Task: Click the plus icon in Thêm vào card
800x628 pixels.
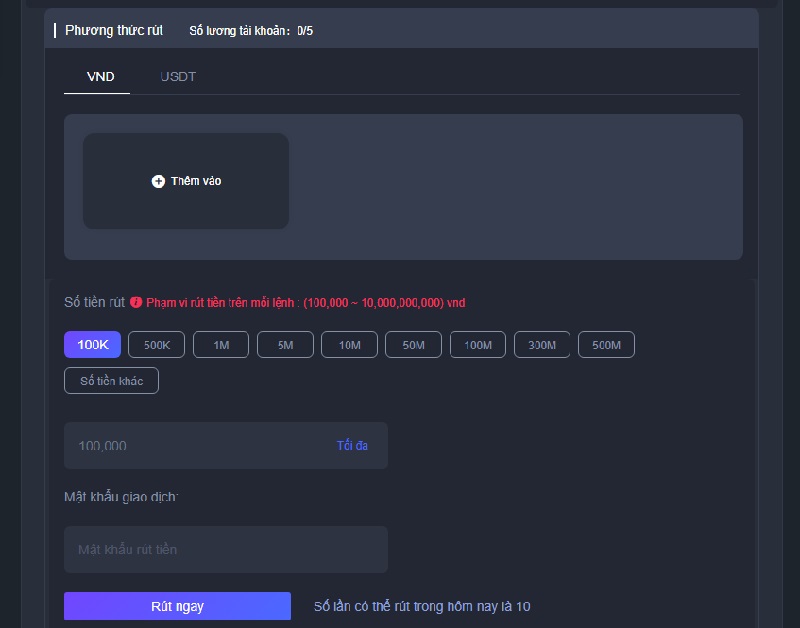Action: 158,181
